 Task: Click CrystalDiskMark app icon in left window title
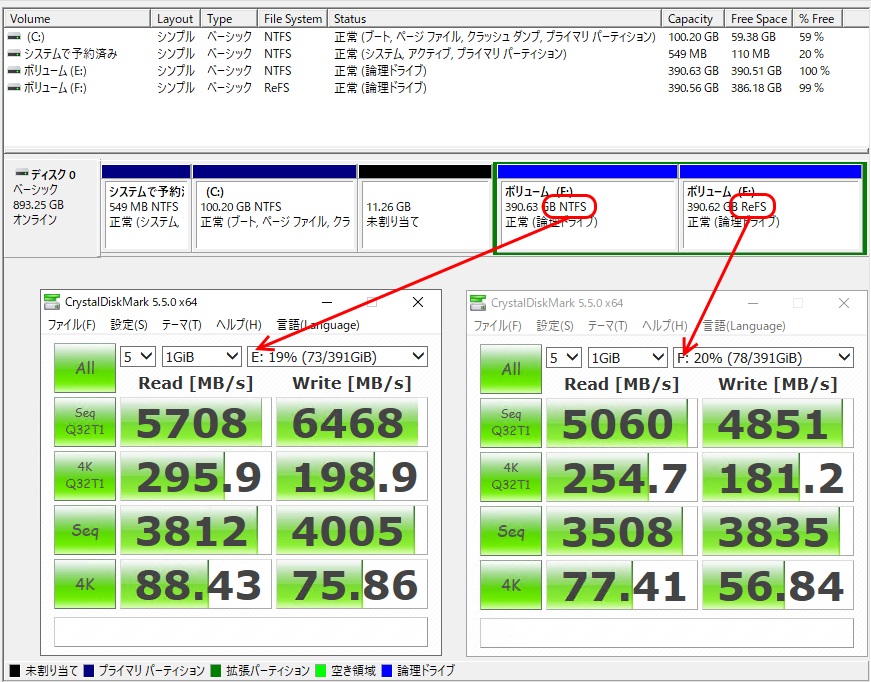52,302
